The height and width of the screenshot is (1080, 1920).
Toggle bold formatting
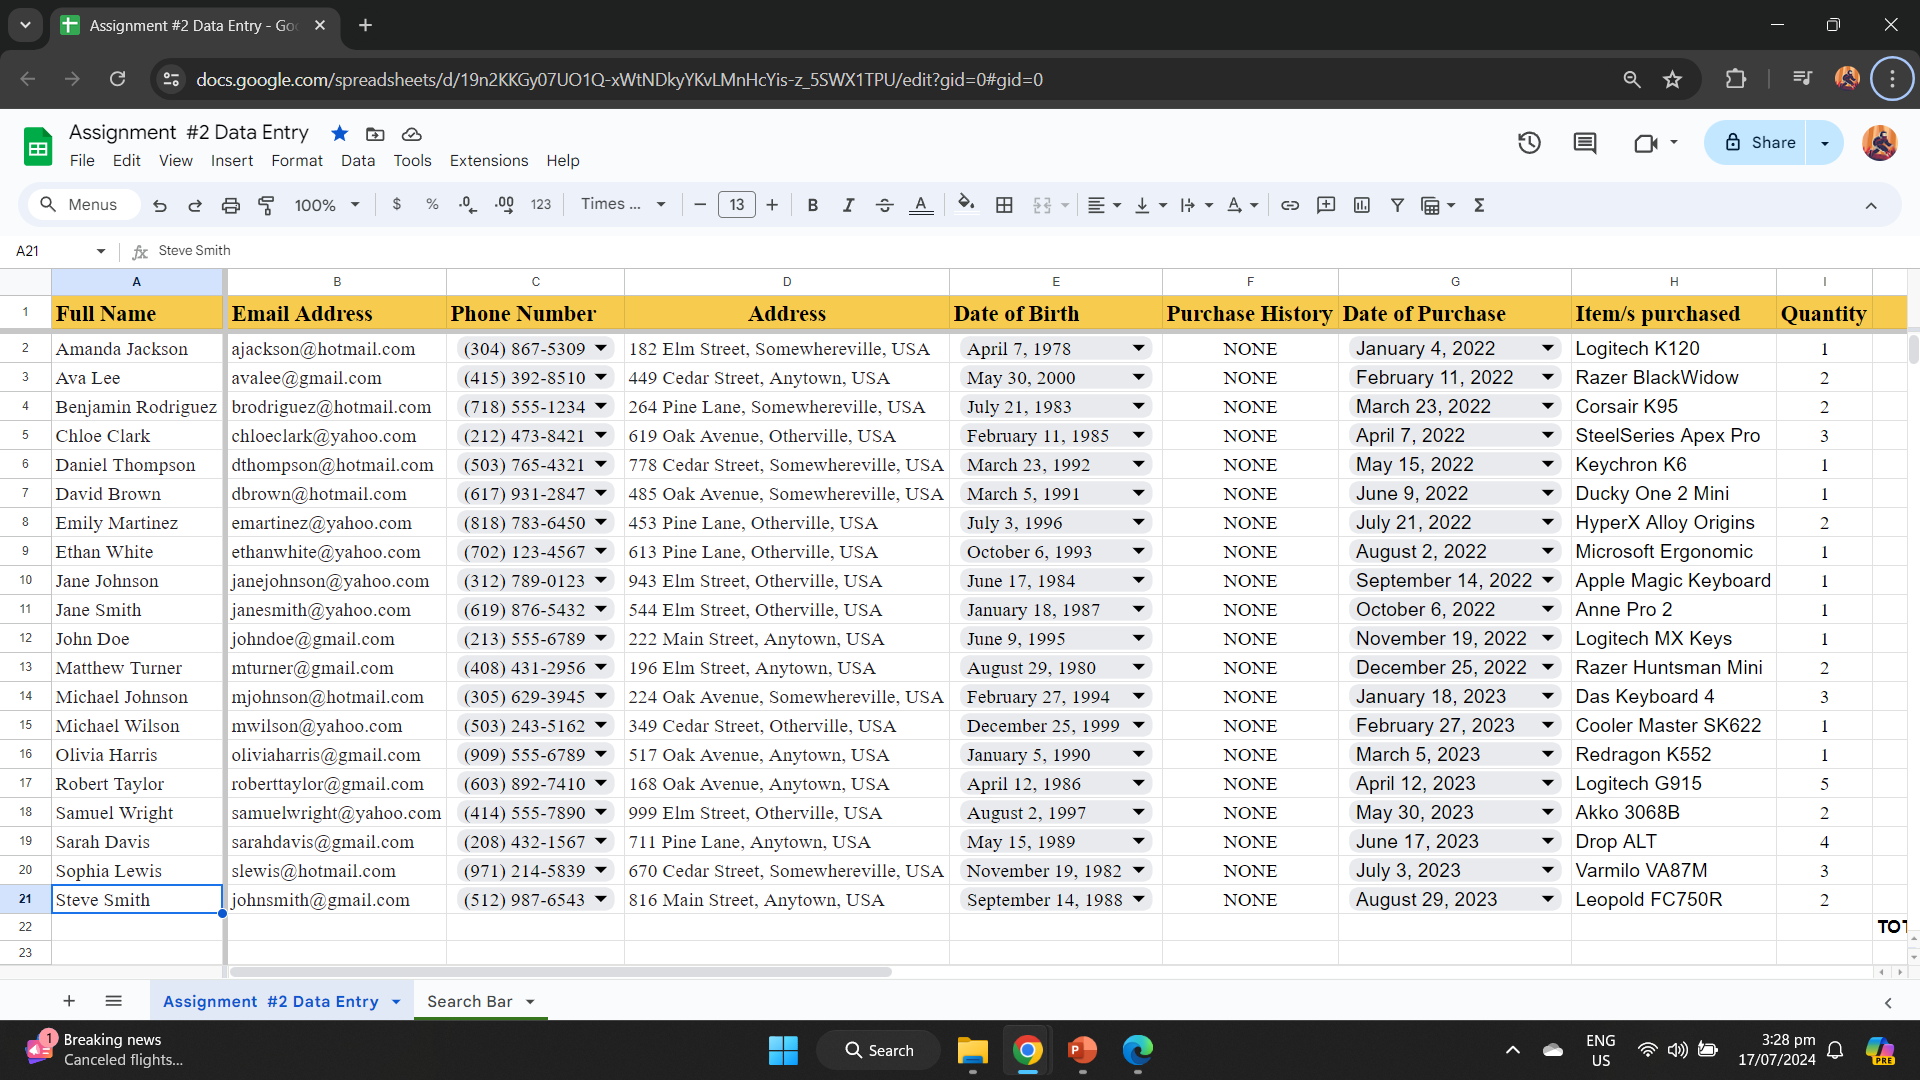tap(812, 205)
